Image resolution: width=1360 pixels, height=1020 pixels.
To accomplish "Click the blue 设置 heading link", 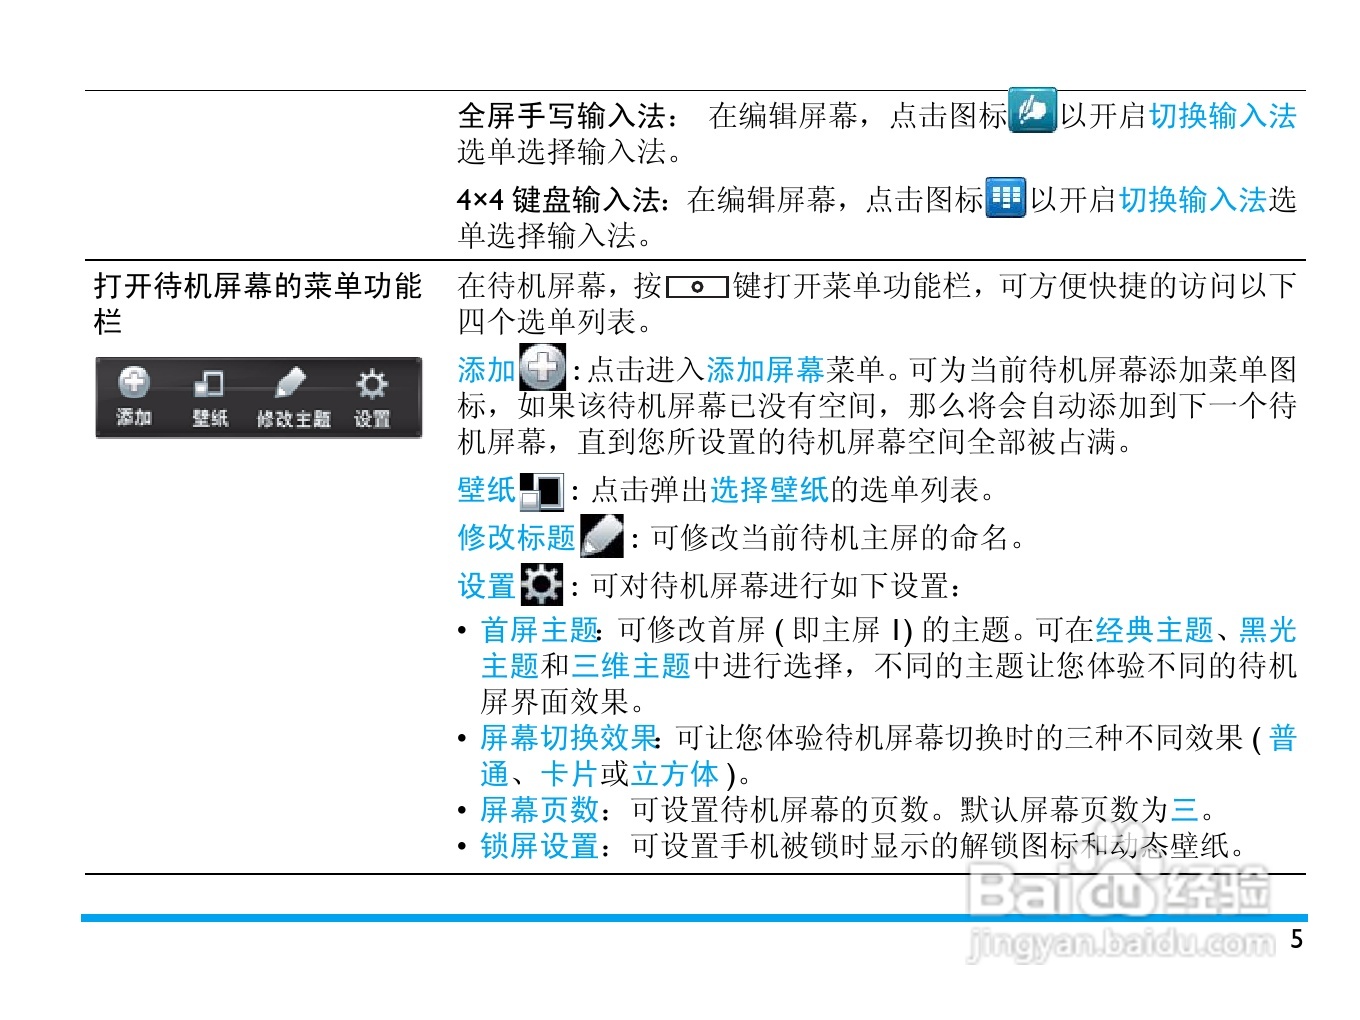I will 486,586.
